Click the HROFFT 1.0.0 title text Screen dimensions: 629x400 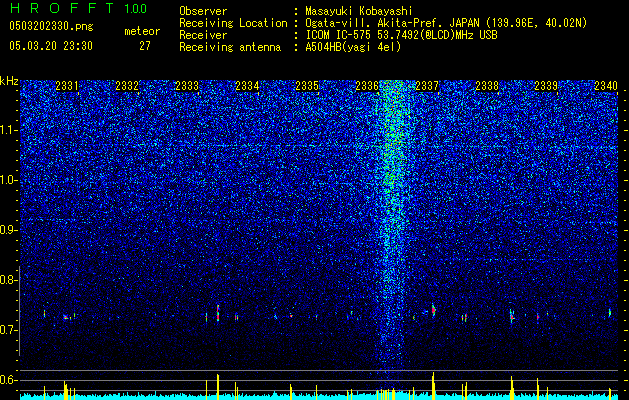coord(78,8)
